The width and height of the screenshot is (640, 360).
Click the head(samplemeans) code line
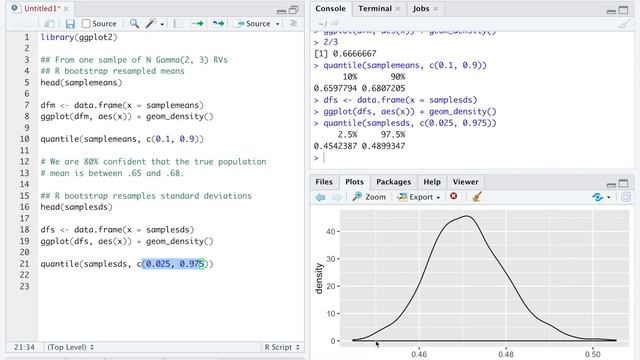click(81, 82)
